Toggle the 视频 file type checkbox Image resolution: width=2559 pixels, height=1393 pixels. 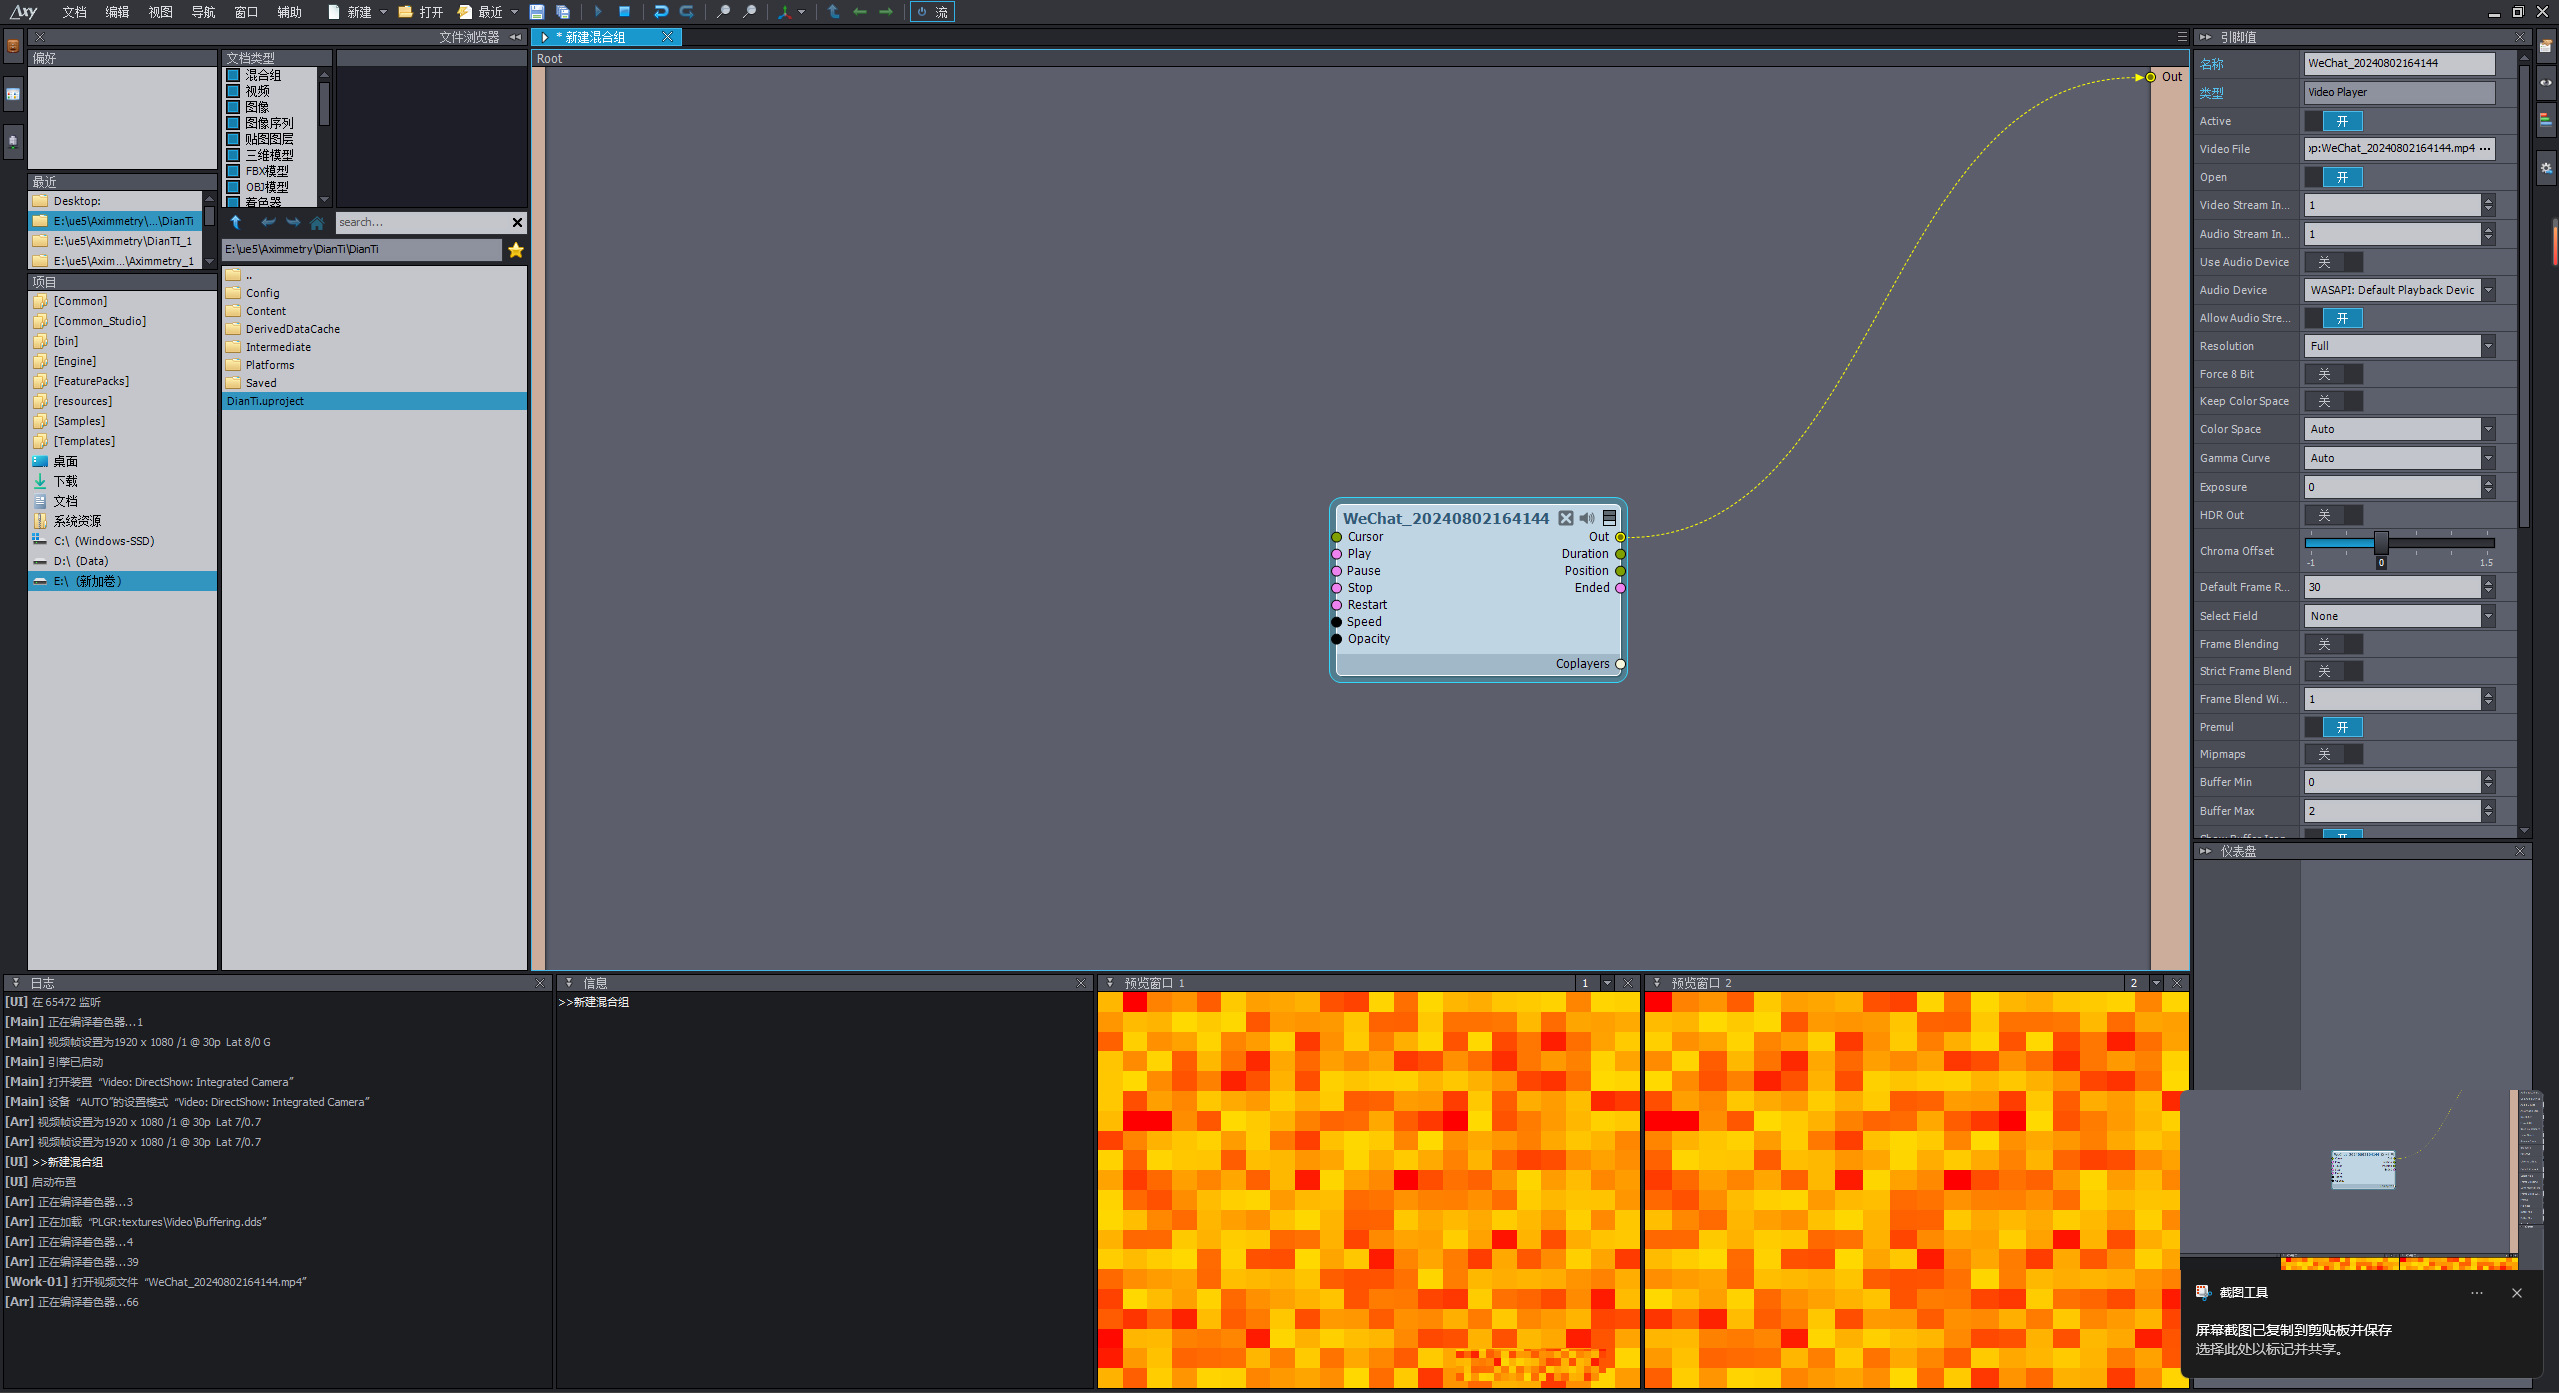(233, 91)
